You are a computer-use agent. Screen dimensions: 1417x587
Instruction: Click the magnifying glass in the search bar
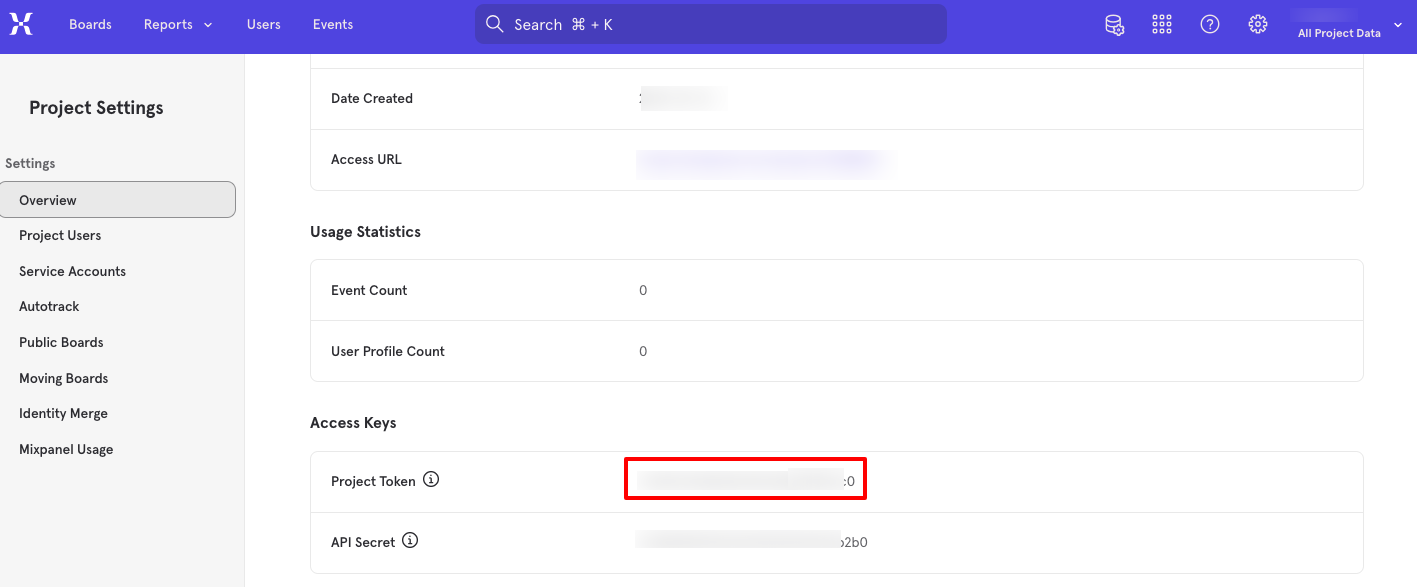tap(494, 23)
